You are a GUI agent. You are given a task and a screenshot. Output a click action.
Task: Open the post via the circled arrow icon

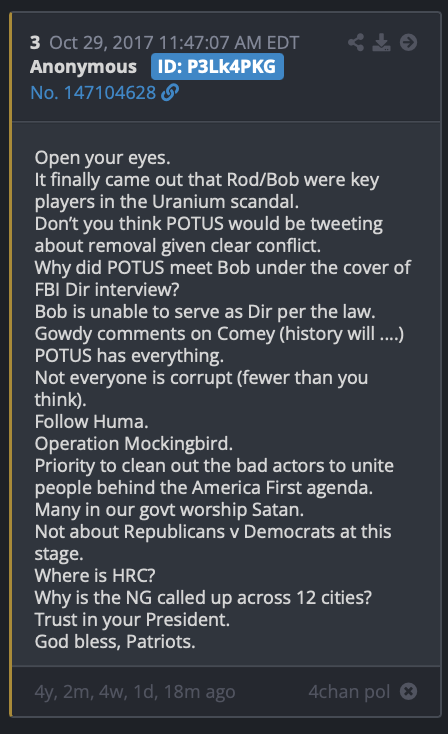408,43
